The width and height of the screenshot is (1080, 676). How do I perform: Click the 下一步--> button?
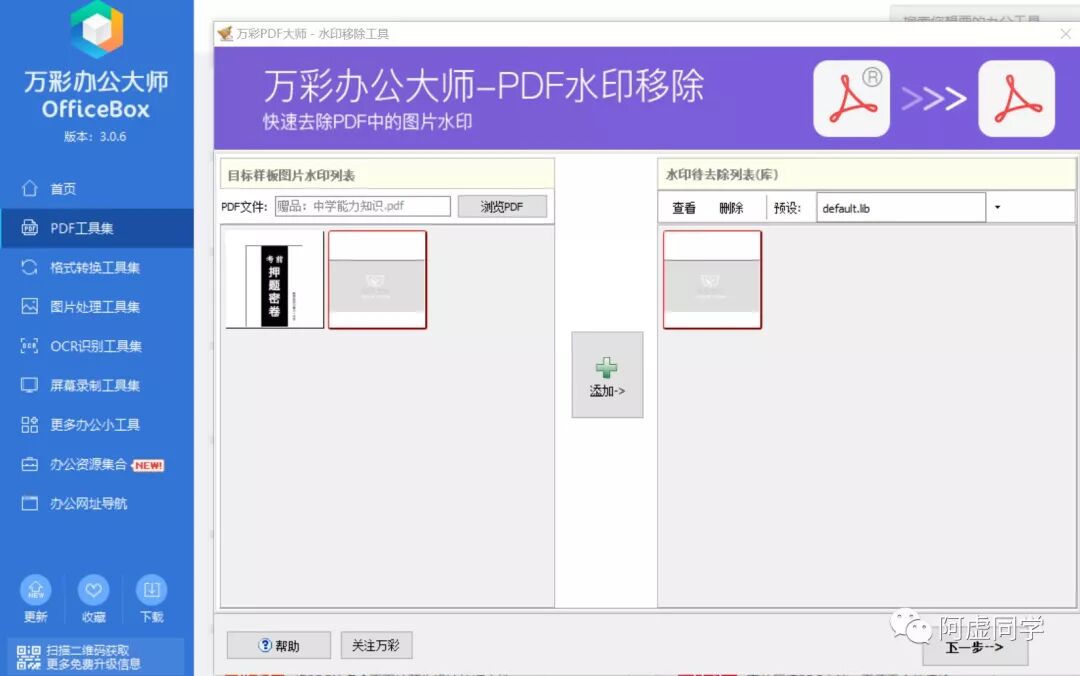[975, 649]
